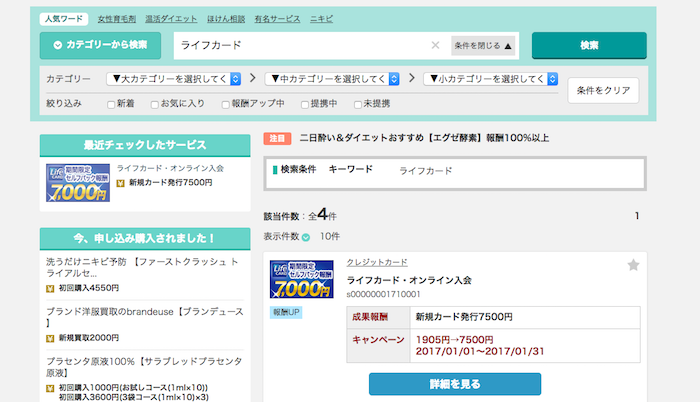Expand the カテゴリーから検索 menu

tap(100, 45)
